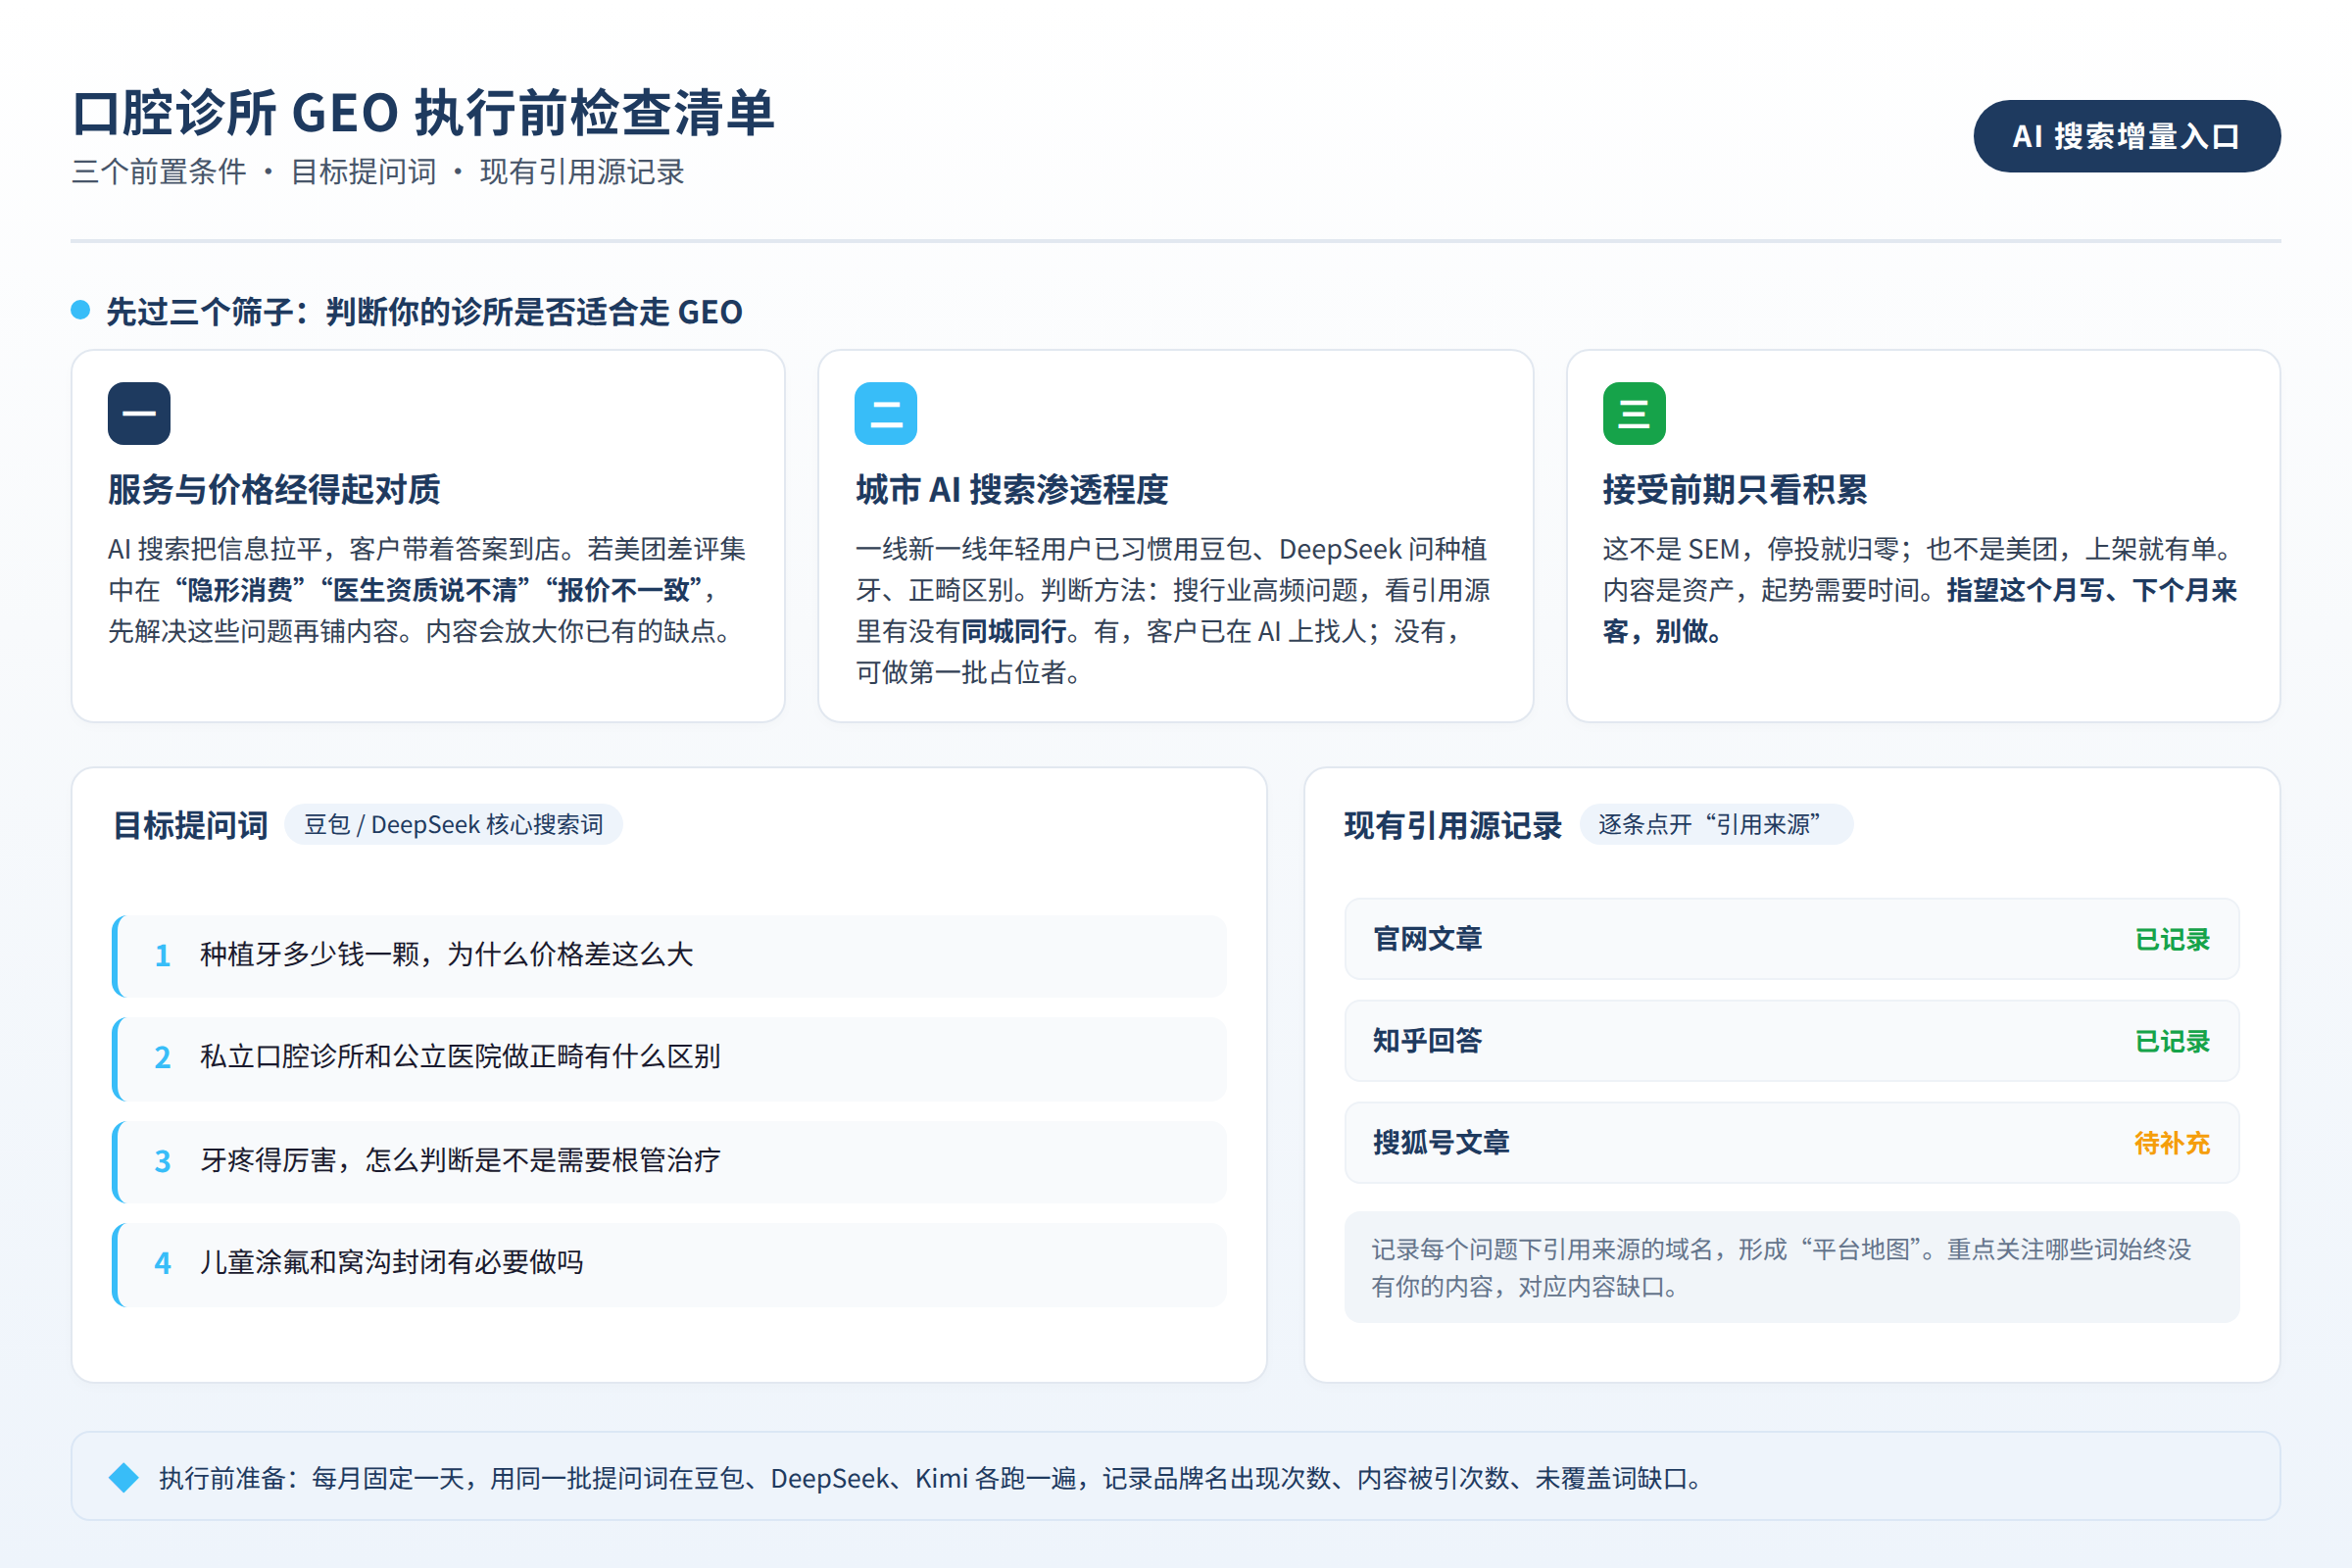
Task: Click 已记录 status in 官网文章 row
Action: point(2172,940)
